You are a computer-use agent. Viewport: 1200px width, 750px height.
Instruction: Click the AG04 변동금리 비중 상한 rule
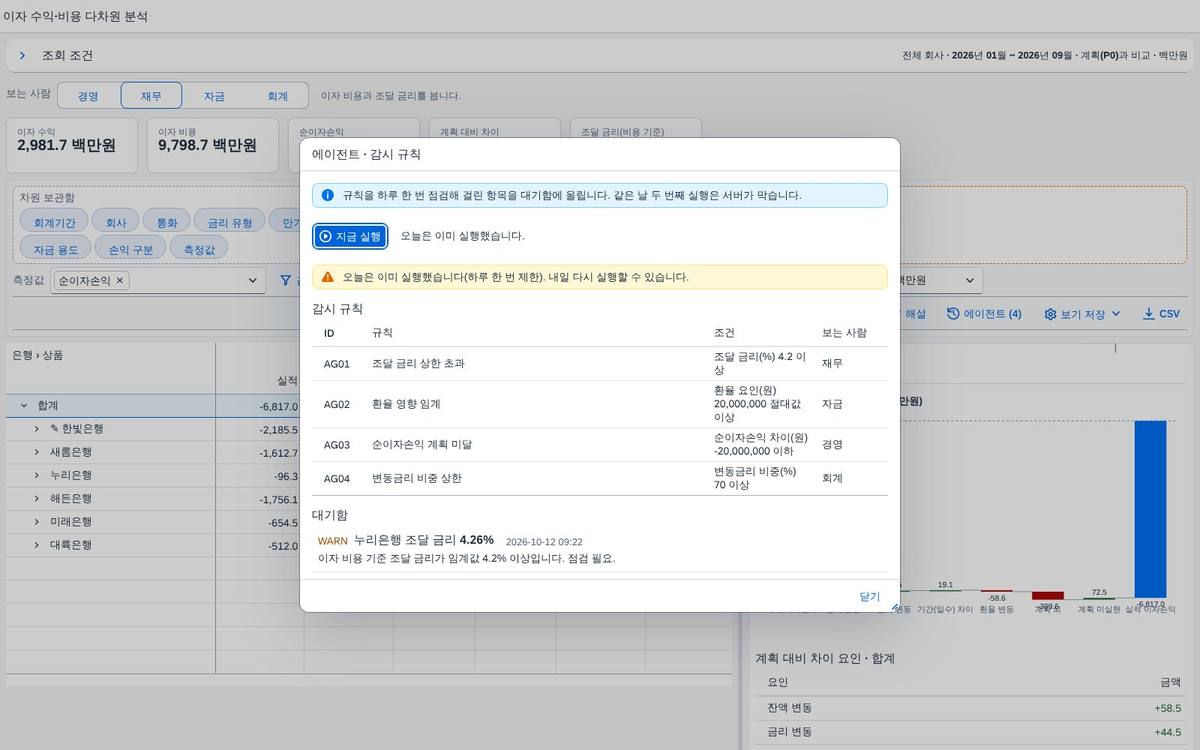600,478
